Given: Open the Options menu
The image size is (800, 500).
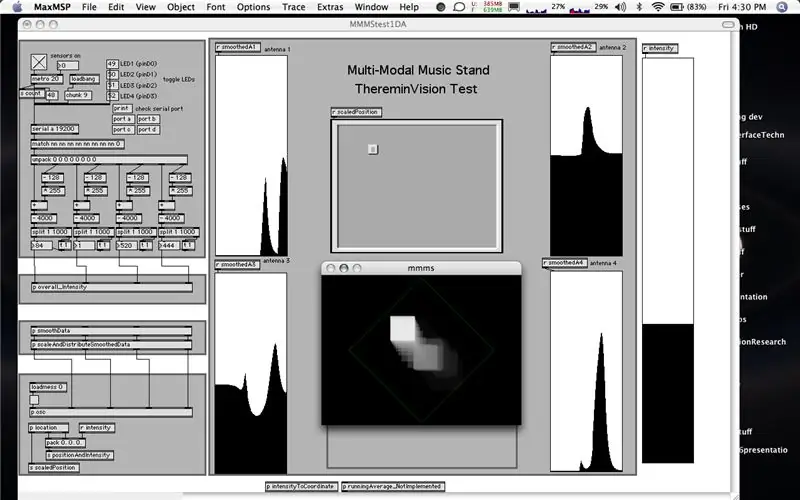Looking at the screenshot, I should tap(254, 7).
